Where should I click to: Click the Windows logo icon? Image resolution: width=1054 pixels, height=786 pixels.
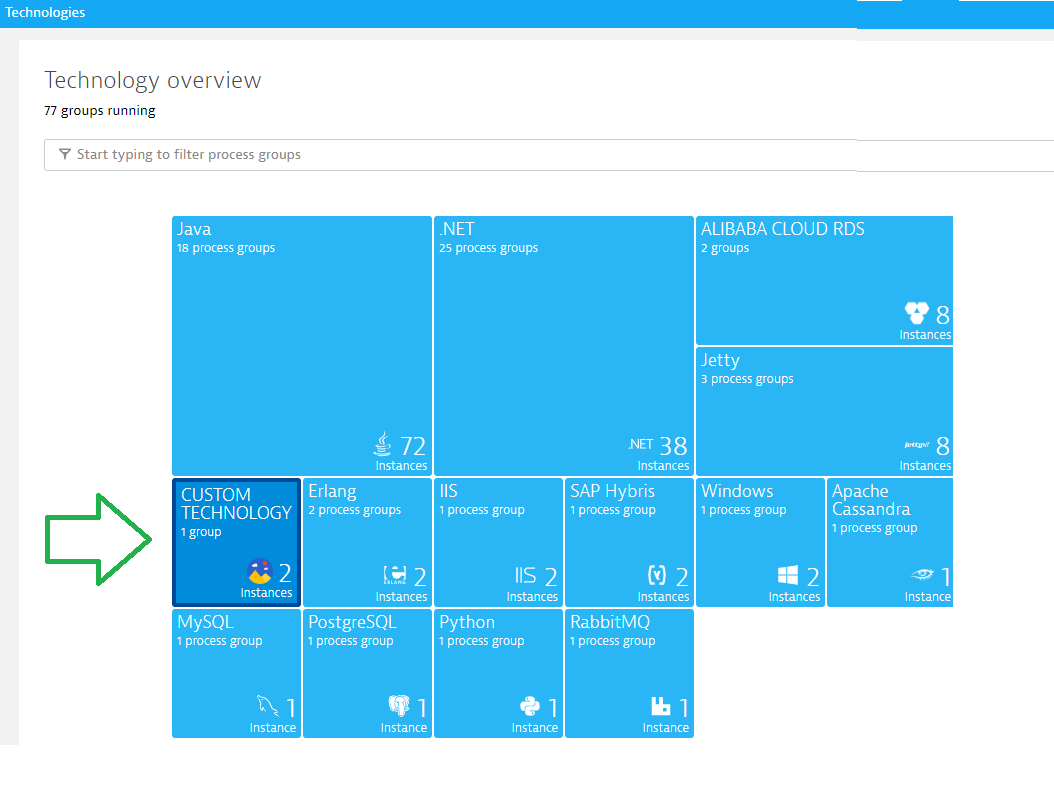788,576
